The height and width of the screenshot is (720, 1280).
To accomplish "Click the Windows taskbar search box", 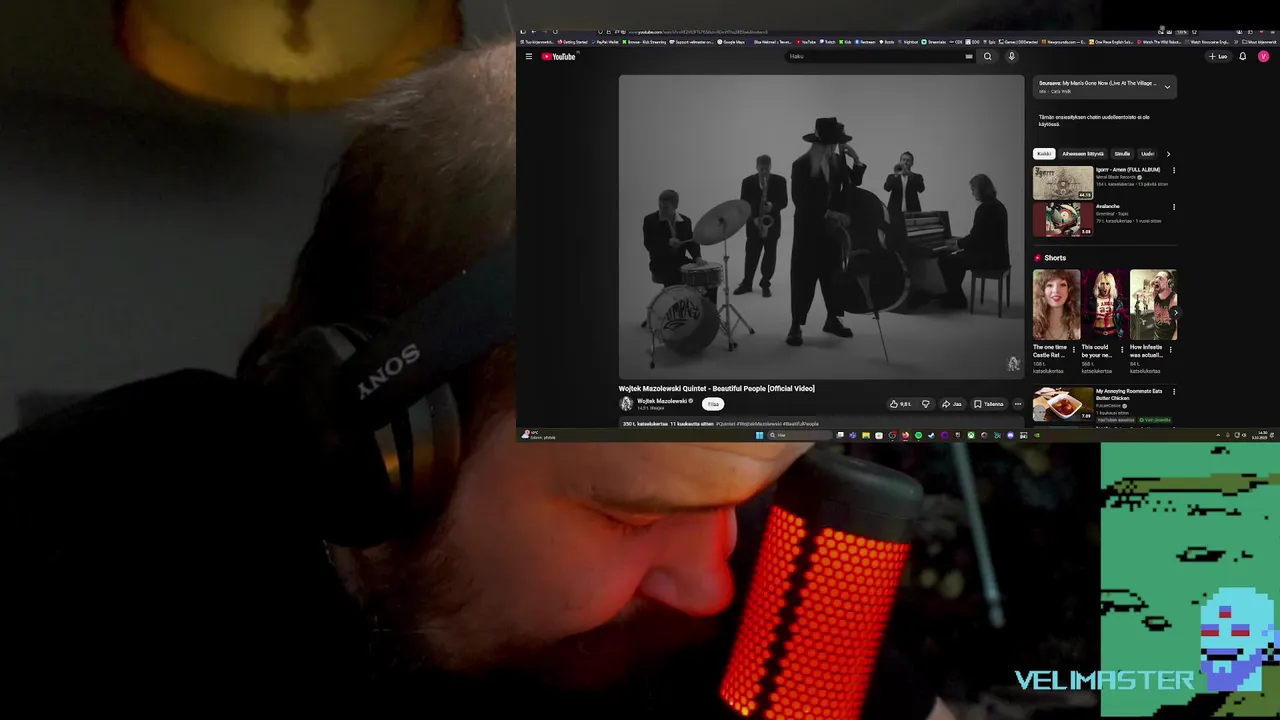I will (799, 435).
